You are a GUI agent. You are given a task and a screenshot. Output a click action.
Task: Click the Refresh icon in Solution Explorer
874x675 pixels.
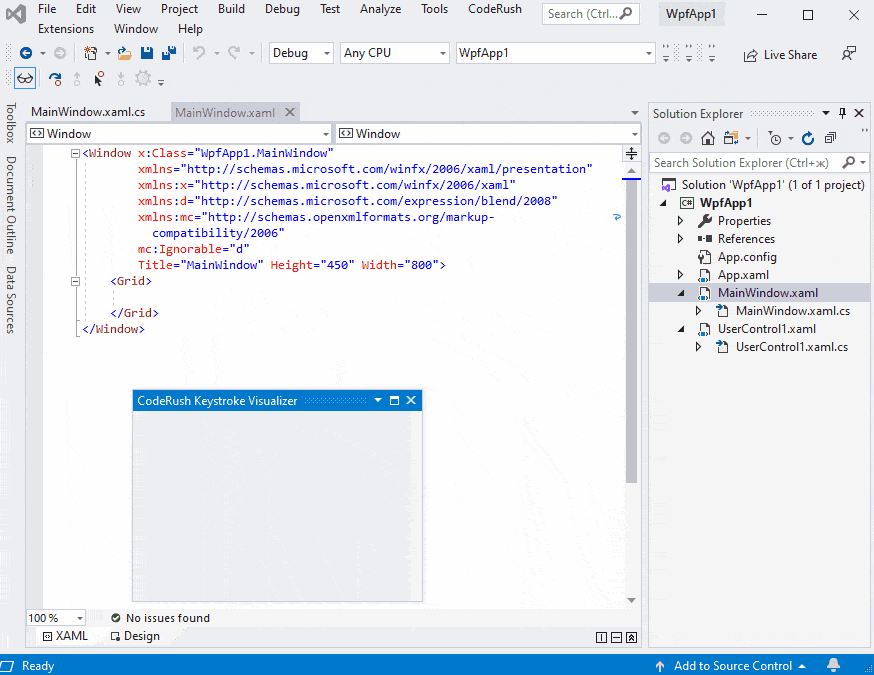click(808, 138)
